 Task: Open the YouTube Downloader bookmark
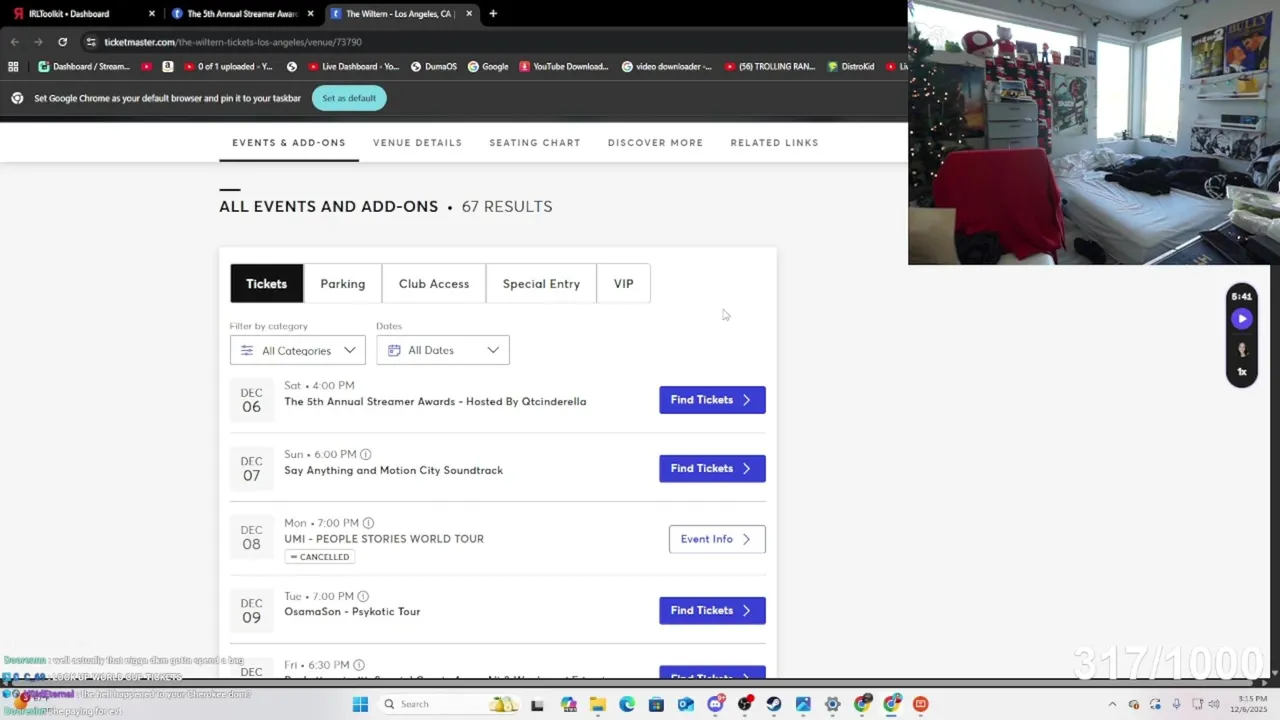(x=564, y=67)
